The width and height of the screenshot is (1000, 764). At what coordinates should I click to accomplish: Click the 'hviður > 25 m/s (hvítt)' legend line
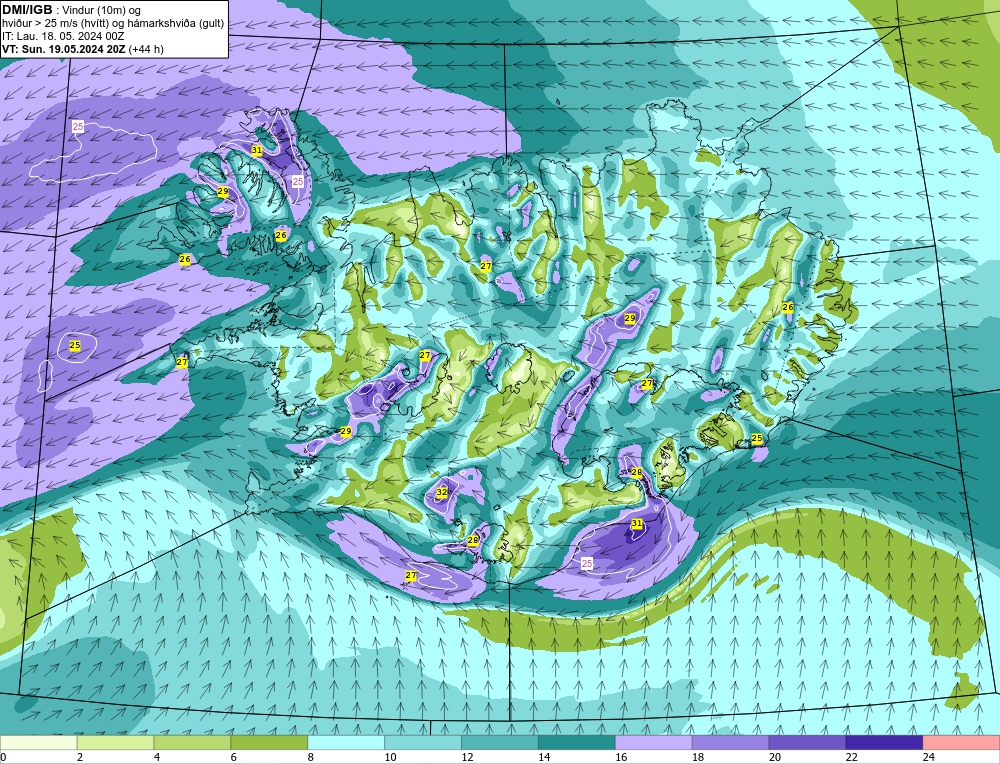point(113,24)
